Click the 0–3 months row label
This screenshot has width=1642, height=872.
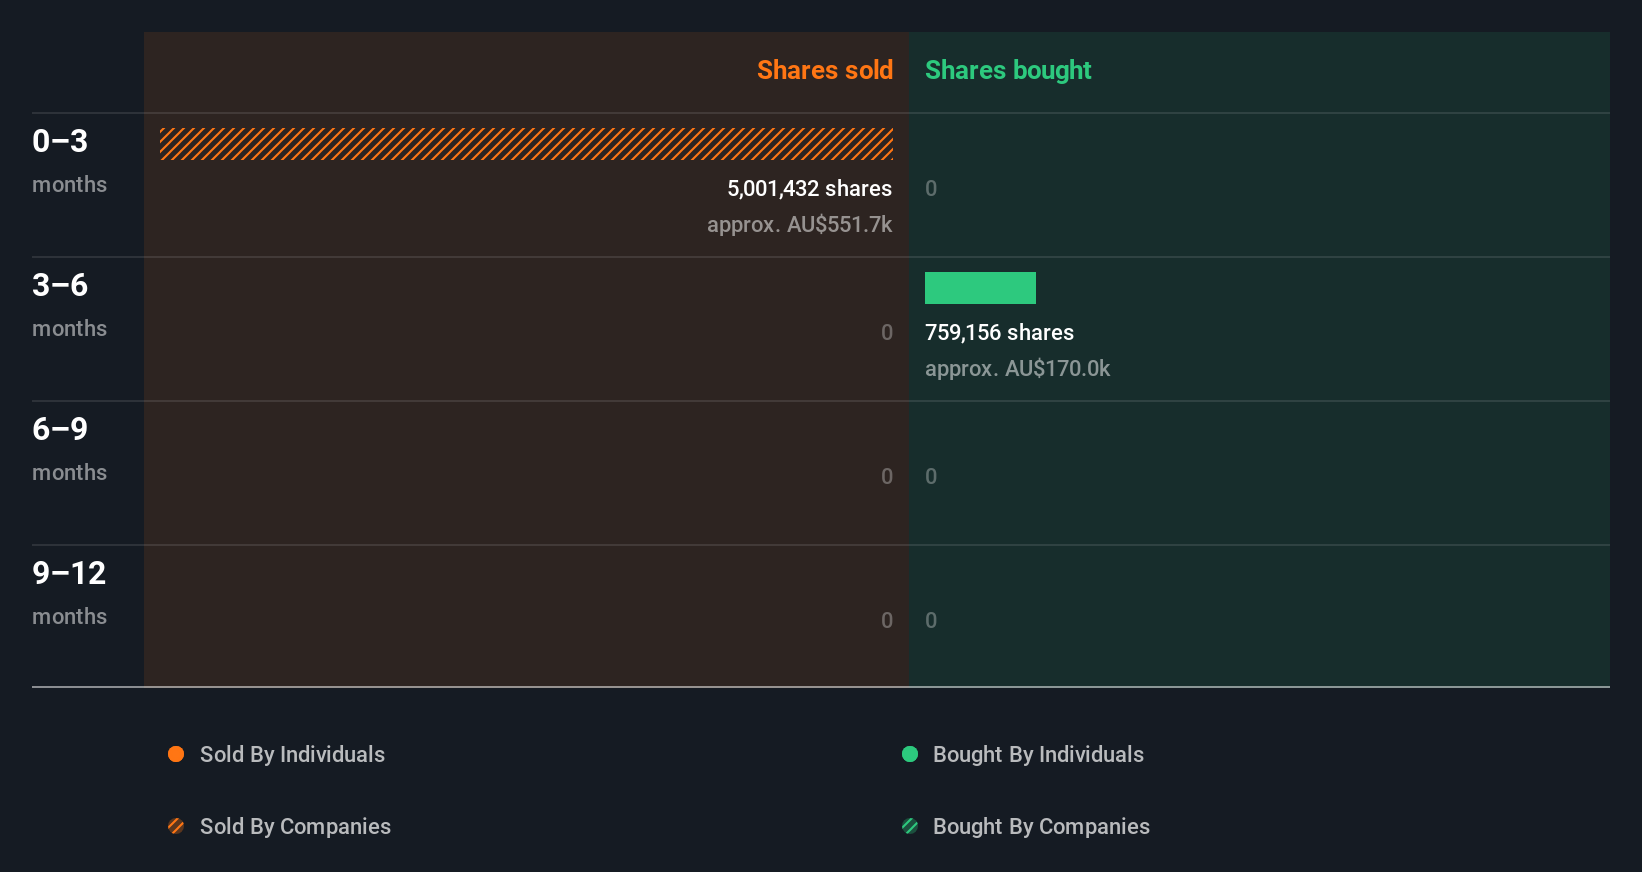tap(69, 160)
